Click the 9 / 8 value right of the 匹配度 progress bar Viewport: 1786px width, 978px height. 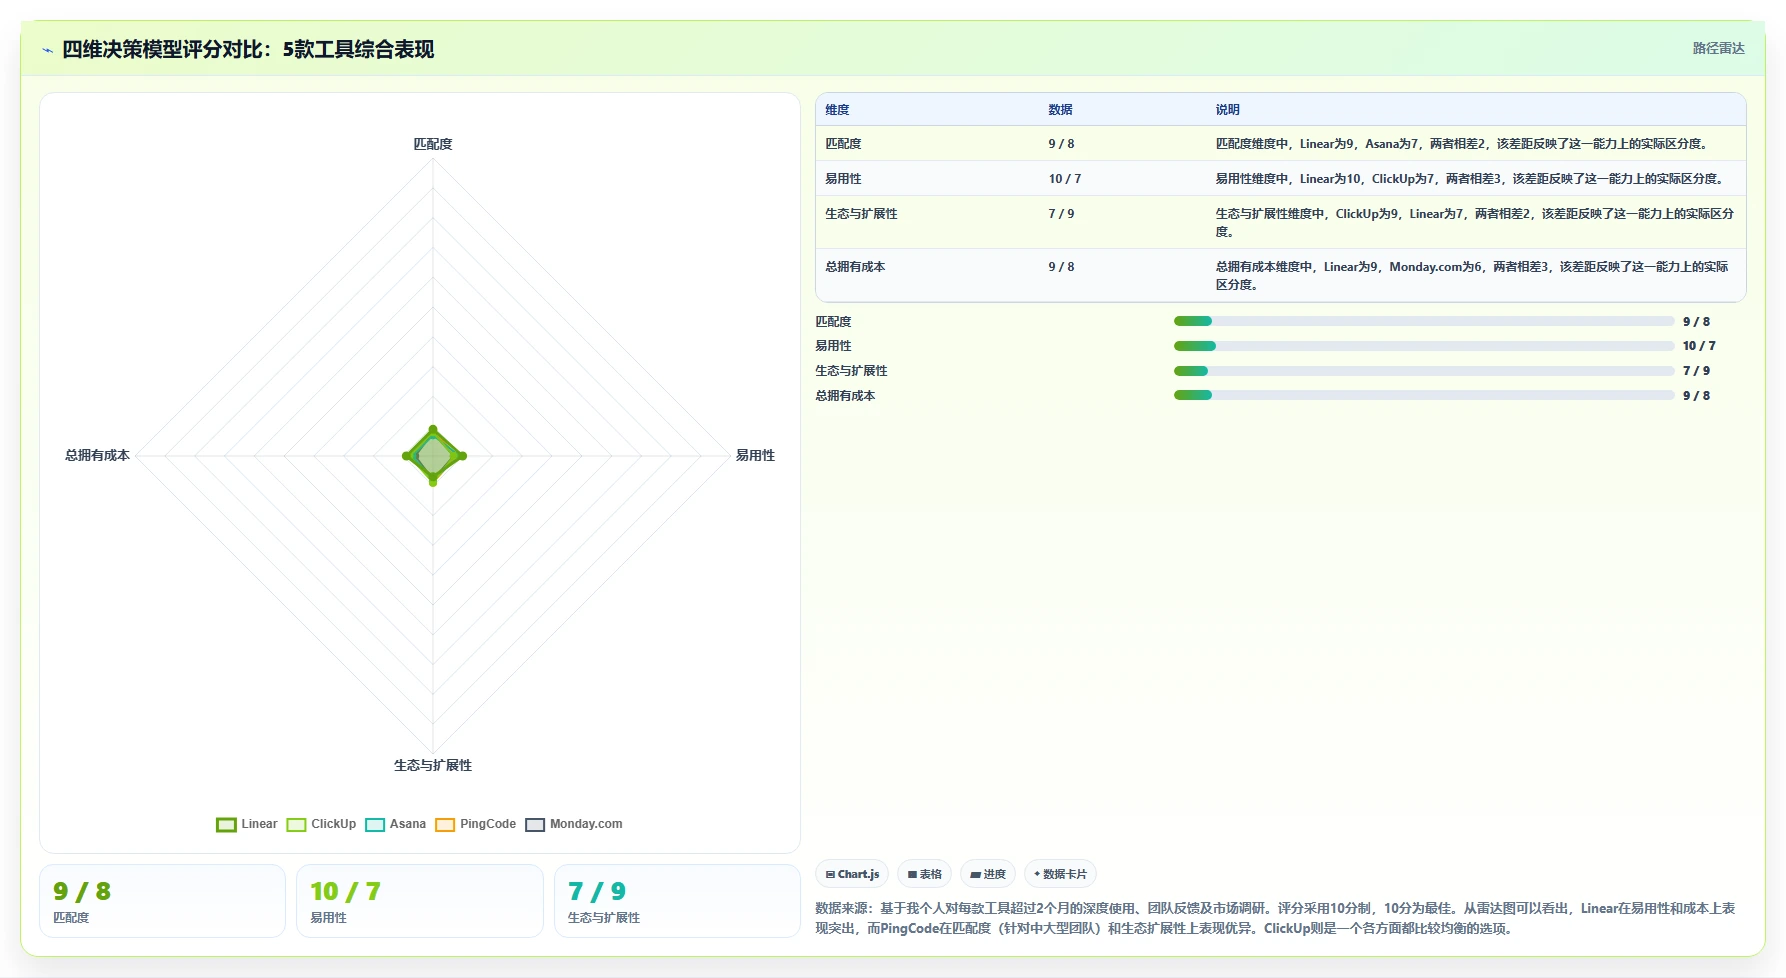coord(1696,322)
